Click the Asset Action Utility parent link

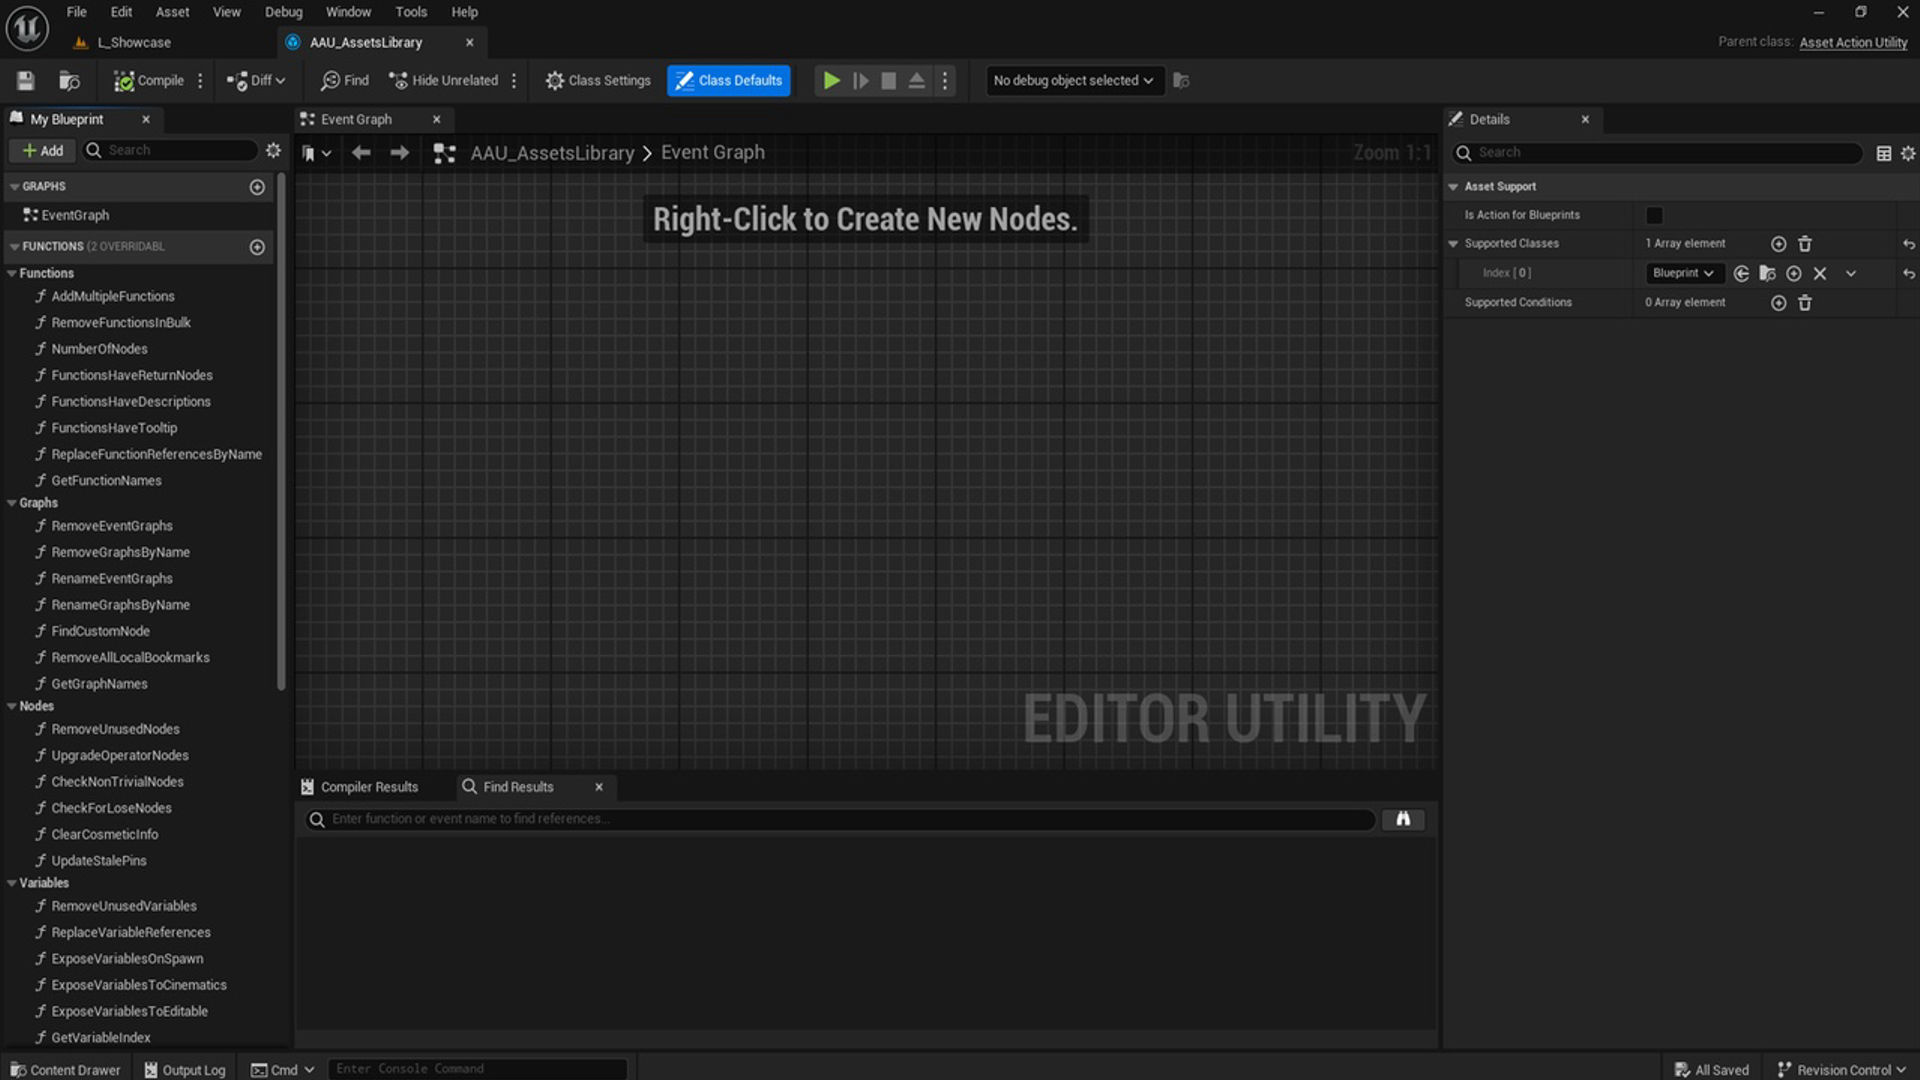click(x=1853, y=42)
